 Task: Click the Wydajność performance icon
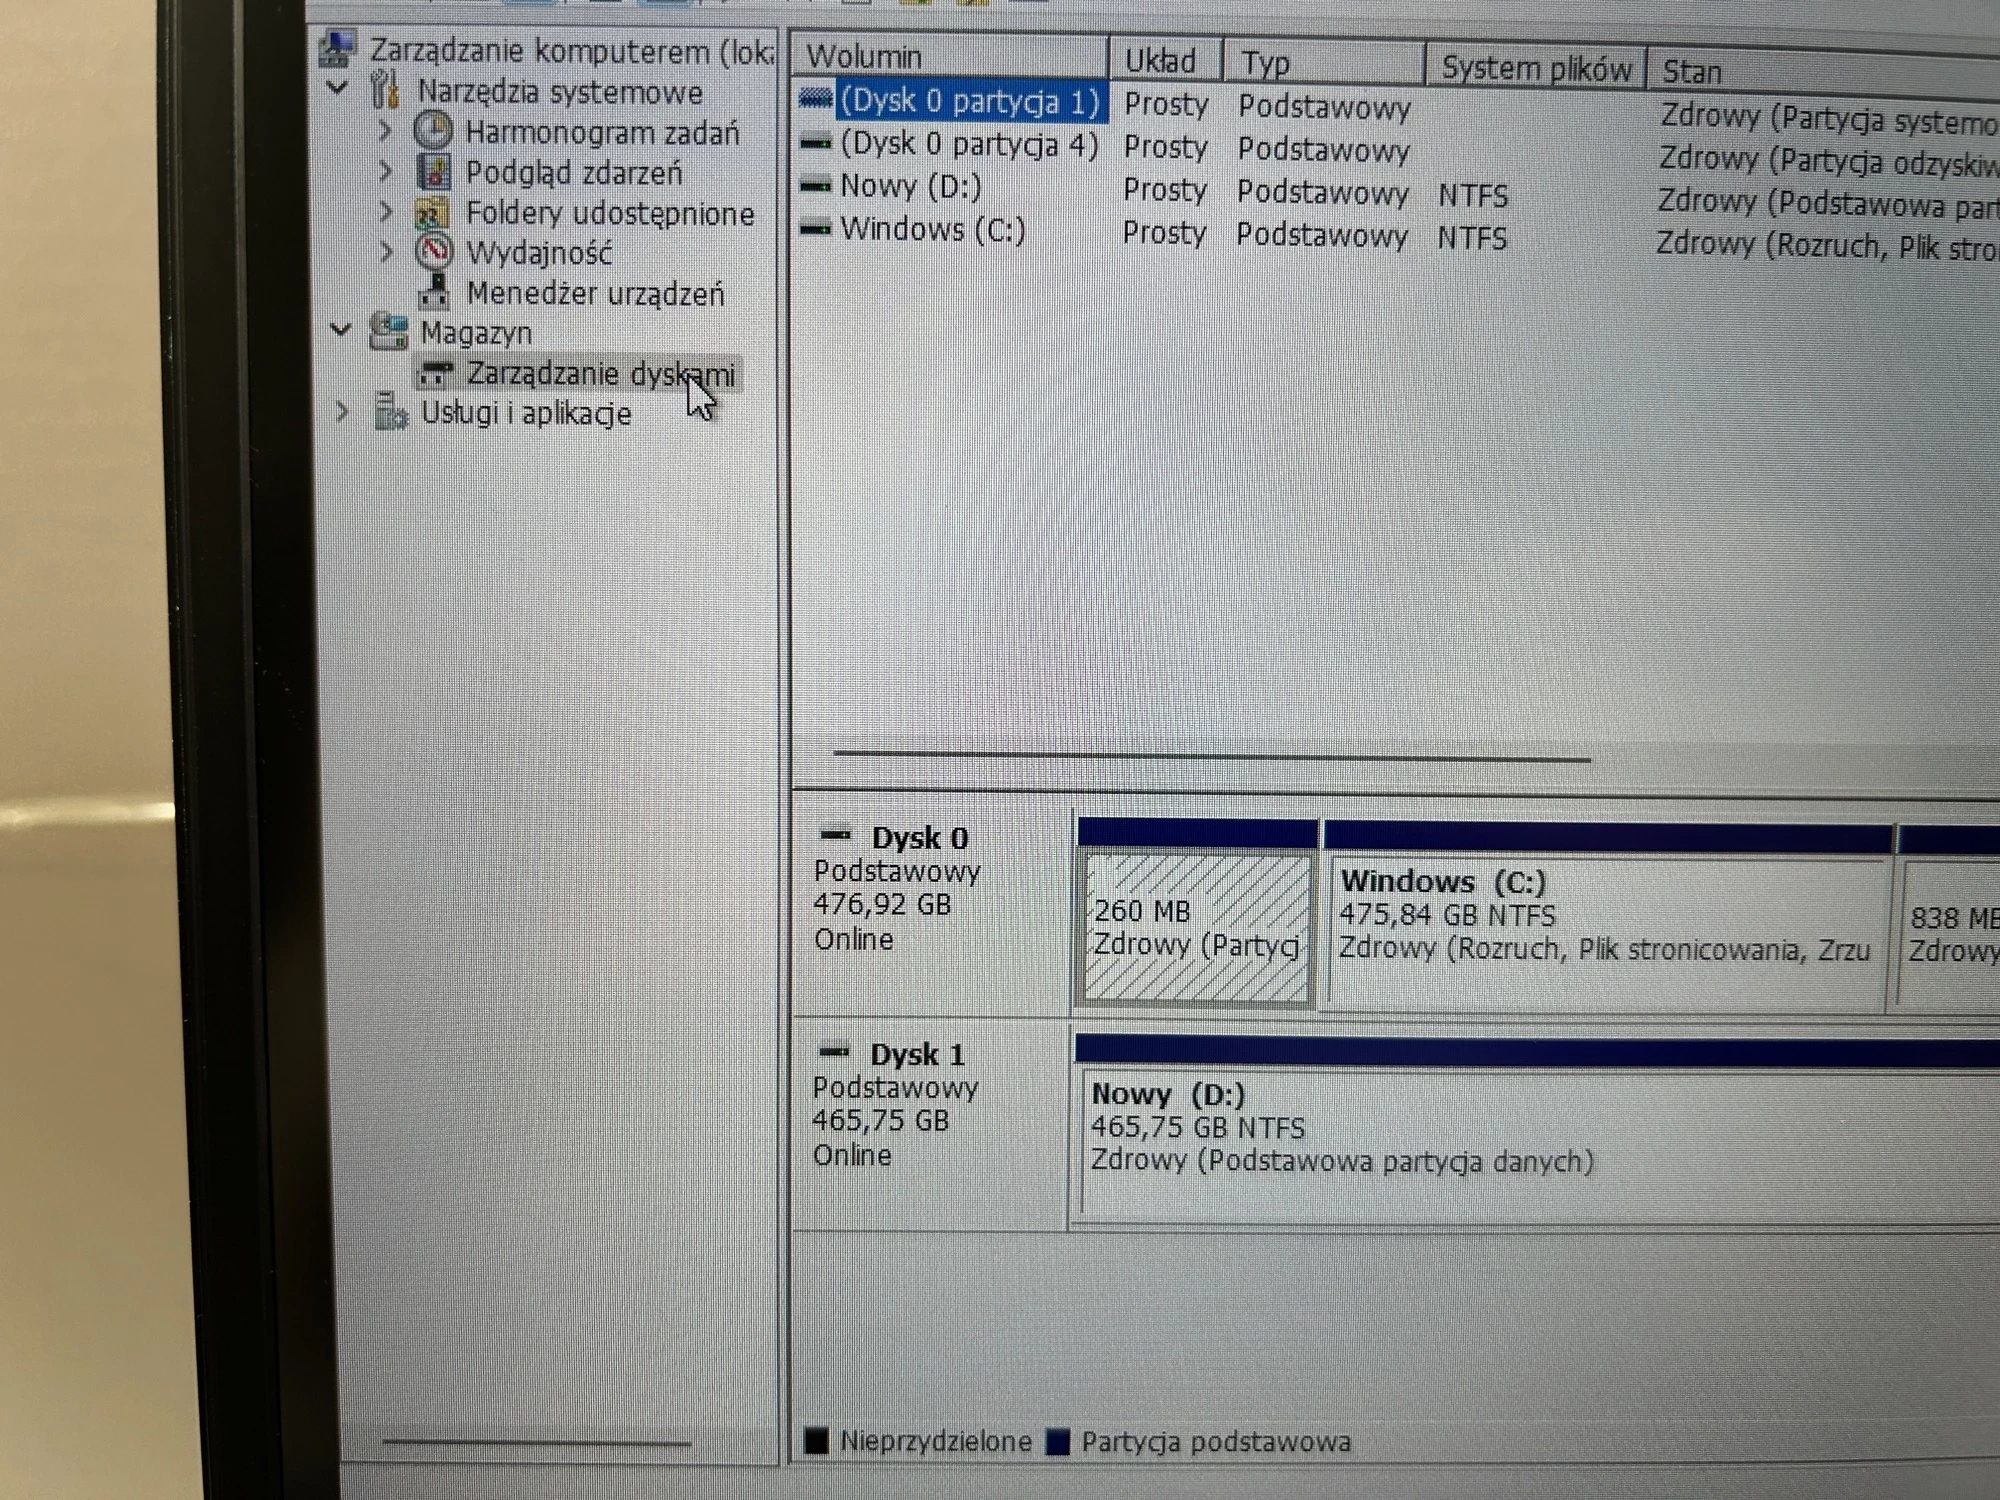click(434, 252)
